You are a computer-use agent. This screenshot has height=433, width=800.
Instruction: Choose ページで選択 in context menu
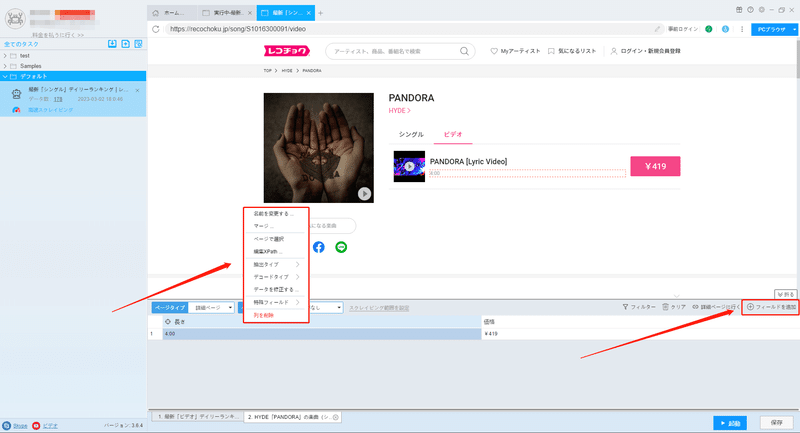pyautogui.click(x=269, y=239)
